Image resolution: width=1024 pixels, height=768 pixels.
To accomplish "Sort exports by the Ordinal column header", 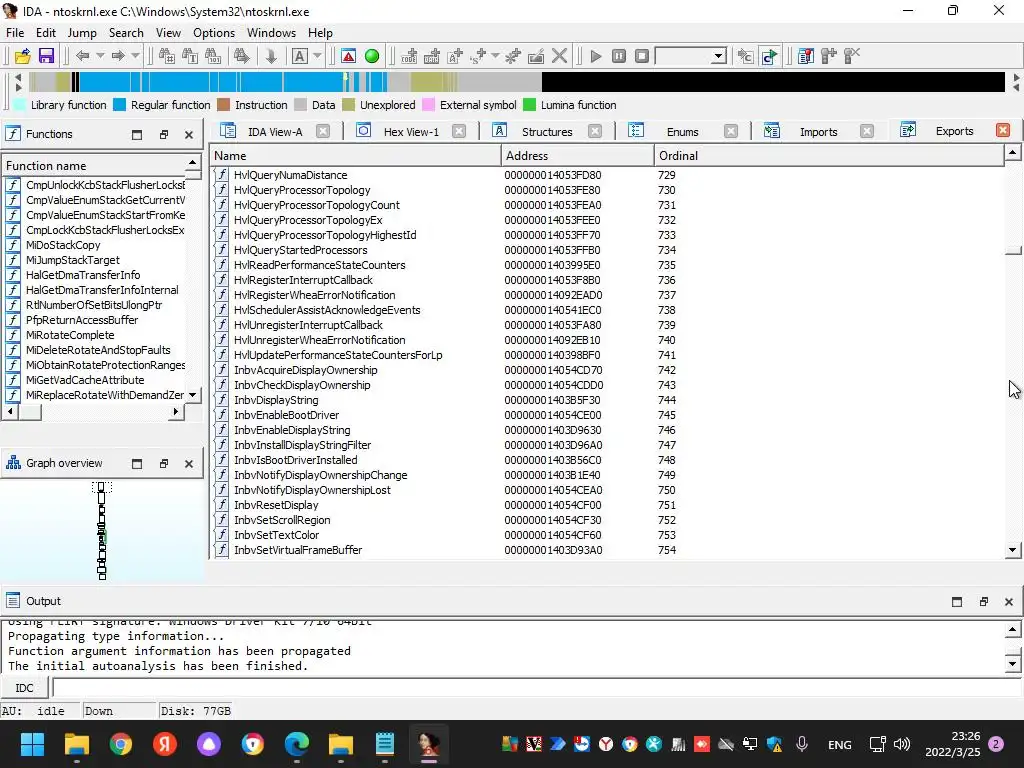I will click(x=829, y=156).
